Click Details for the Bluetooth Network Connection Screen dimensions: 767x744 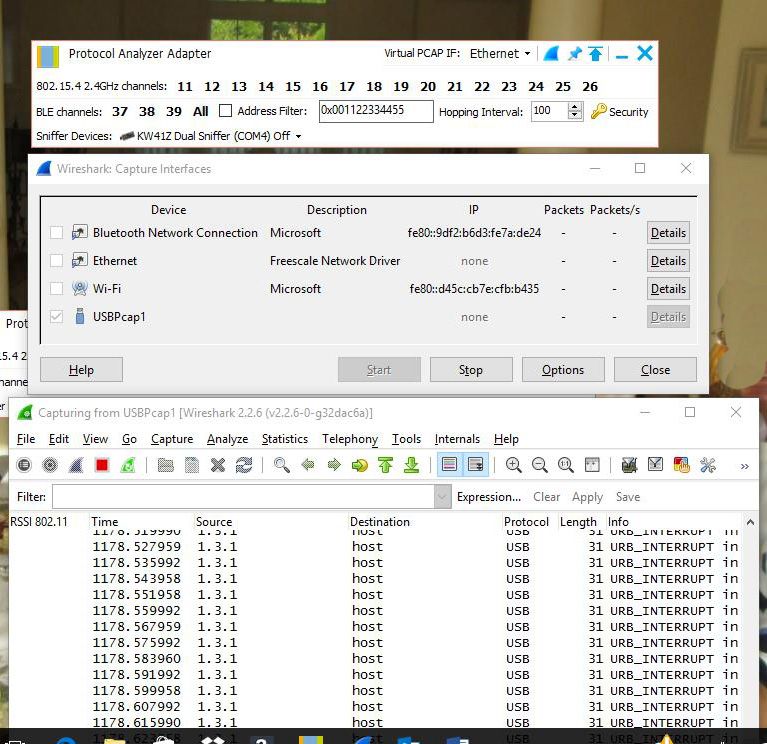click(668, 232)
